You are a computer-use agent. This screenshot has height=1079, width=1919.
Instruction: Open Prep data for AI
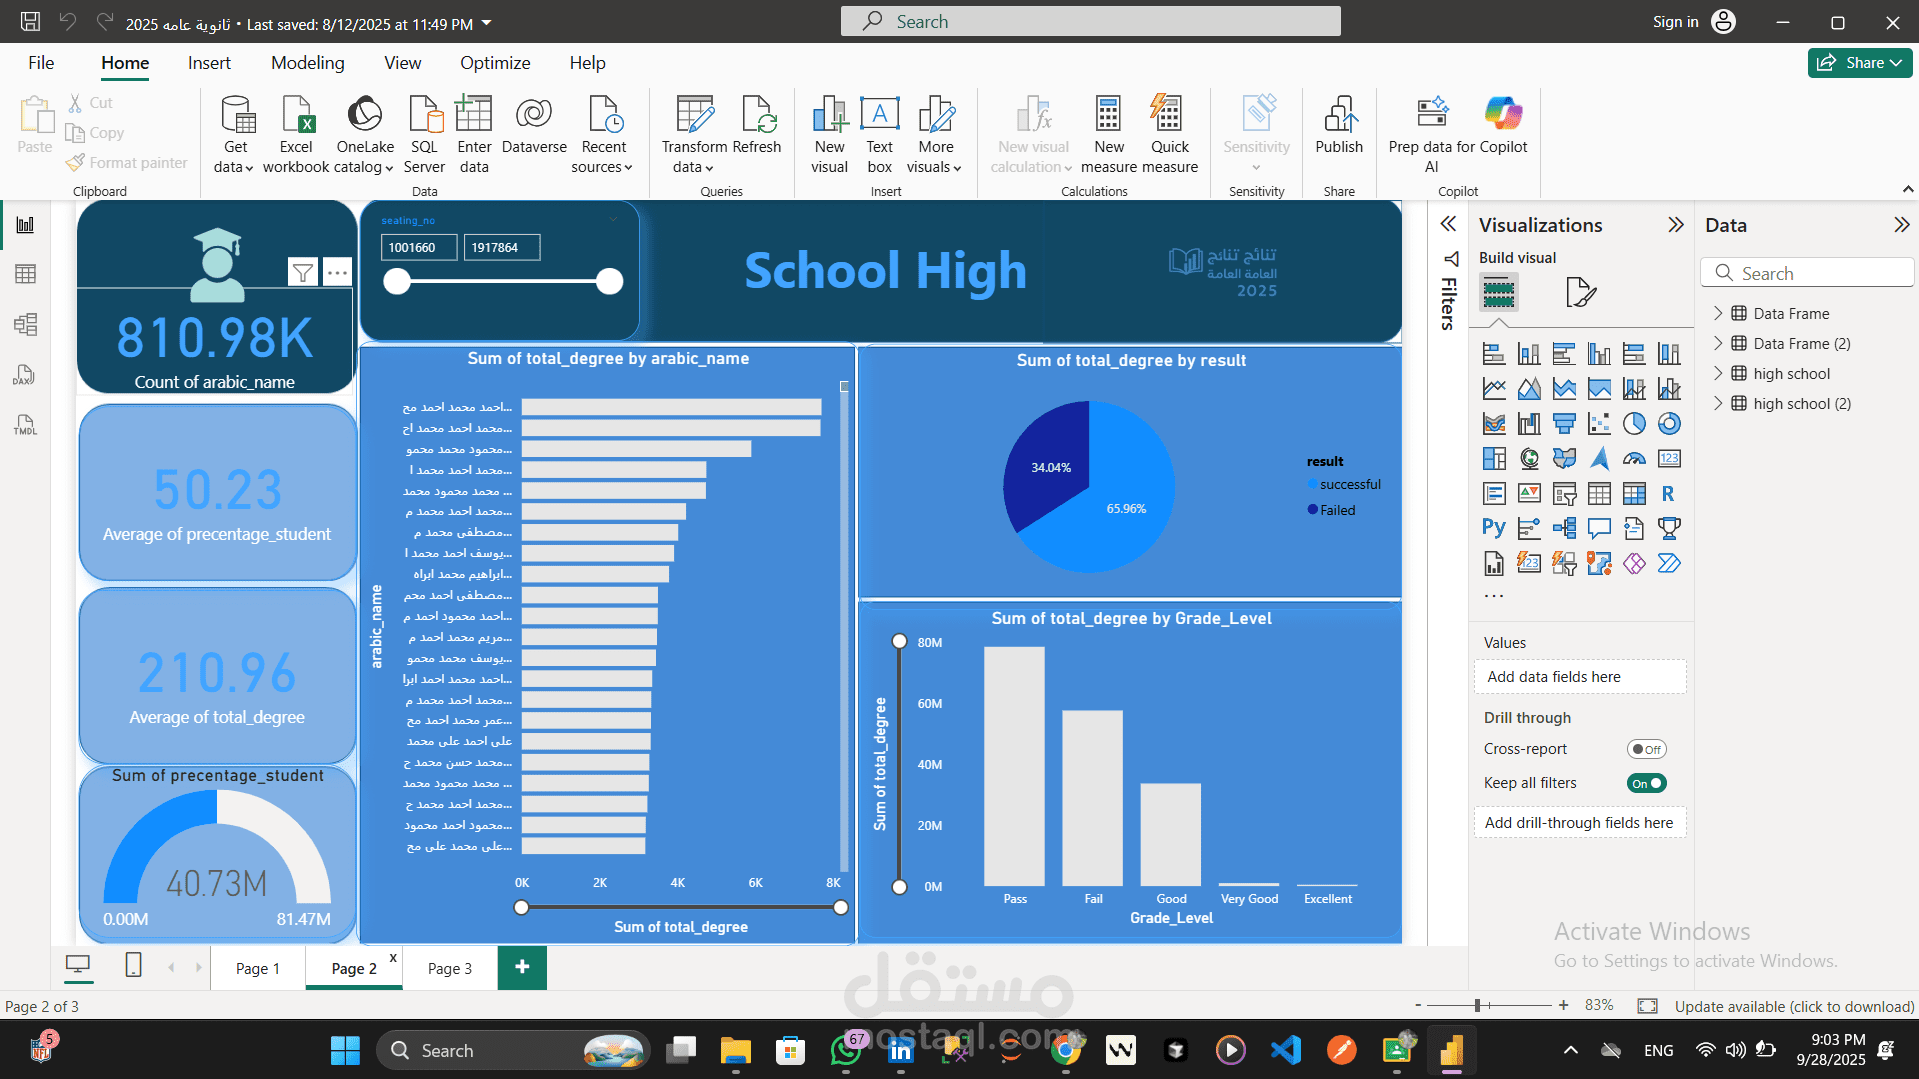(1432, 135)
